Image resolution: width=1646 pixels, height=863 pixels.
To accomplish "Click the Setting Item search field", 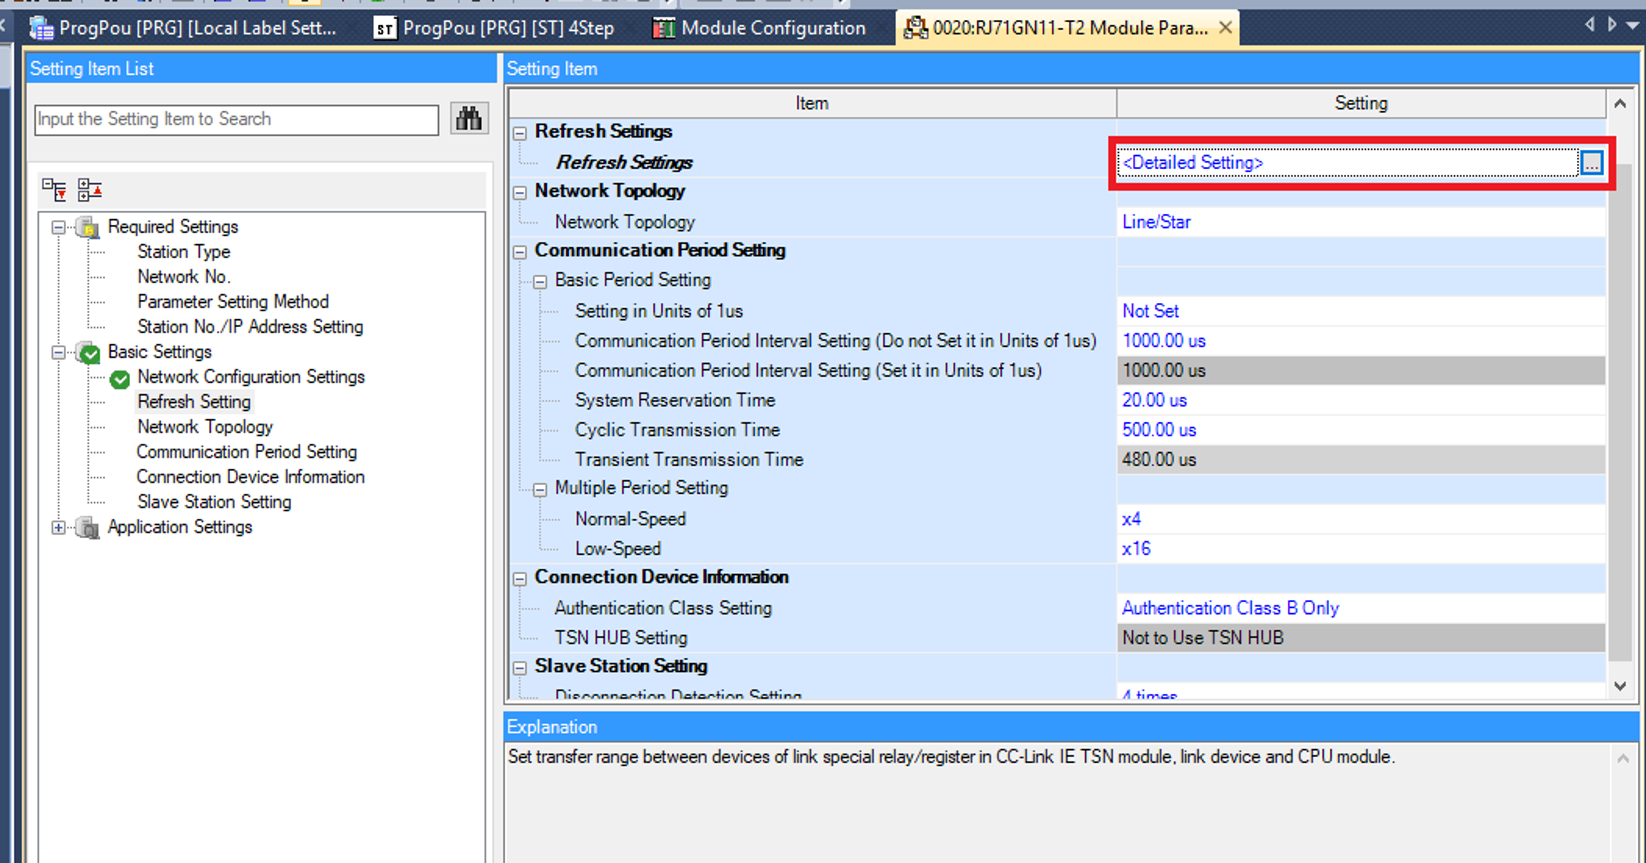I will [236, 119].
